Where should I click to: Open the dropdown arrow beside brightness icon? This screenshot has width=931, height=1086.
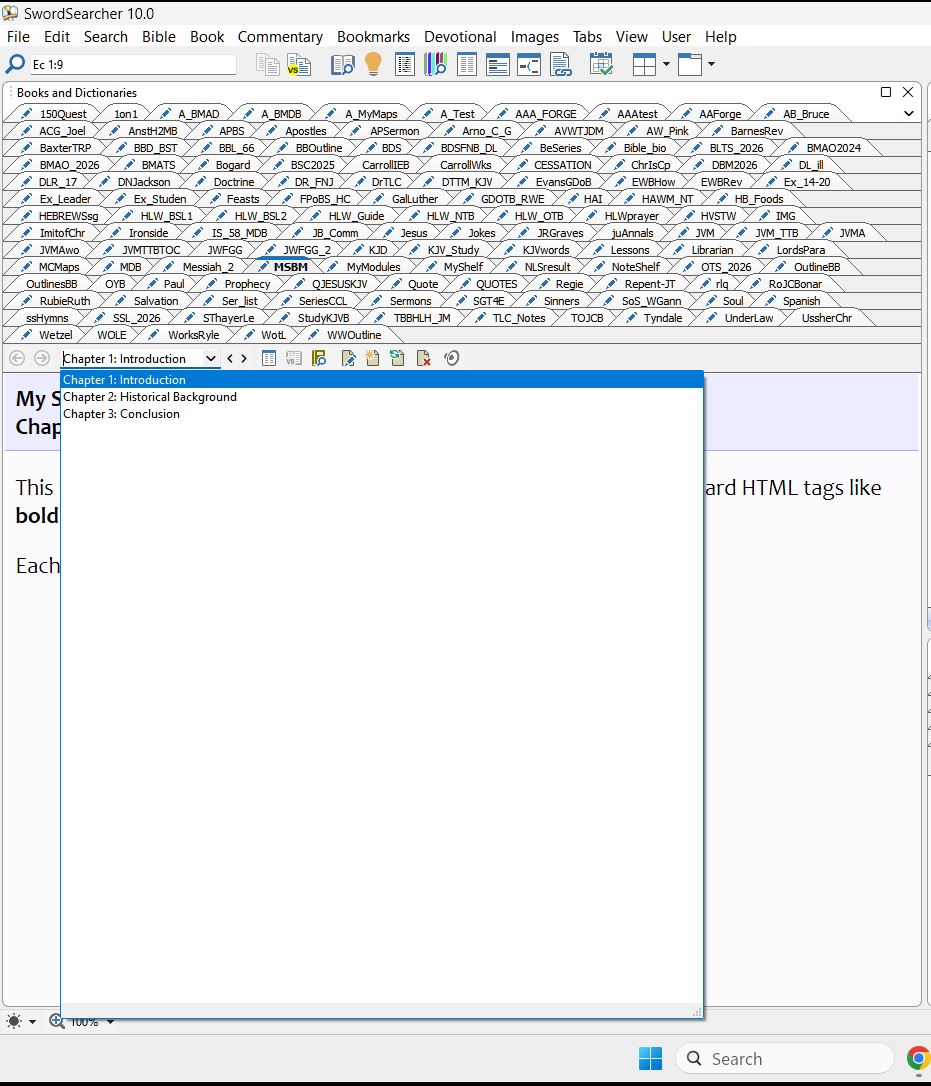[x=32, y=1022]
